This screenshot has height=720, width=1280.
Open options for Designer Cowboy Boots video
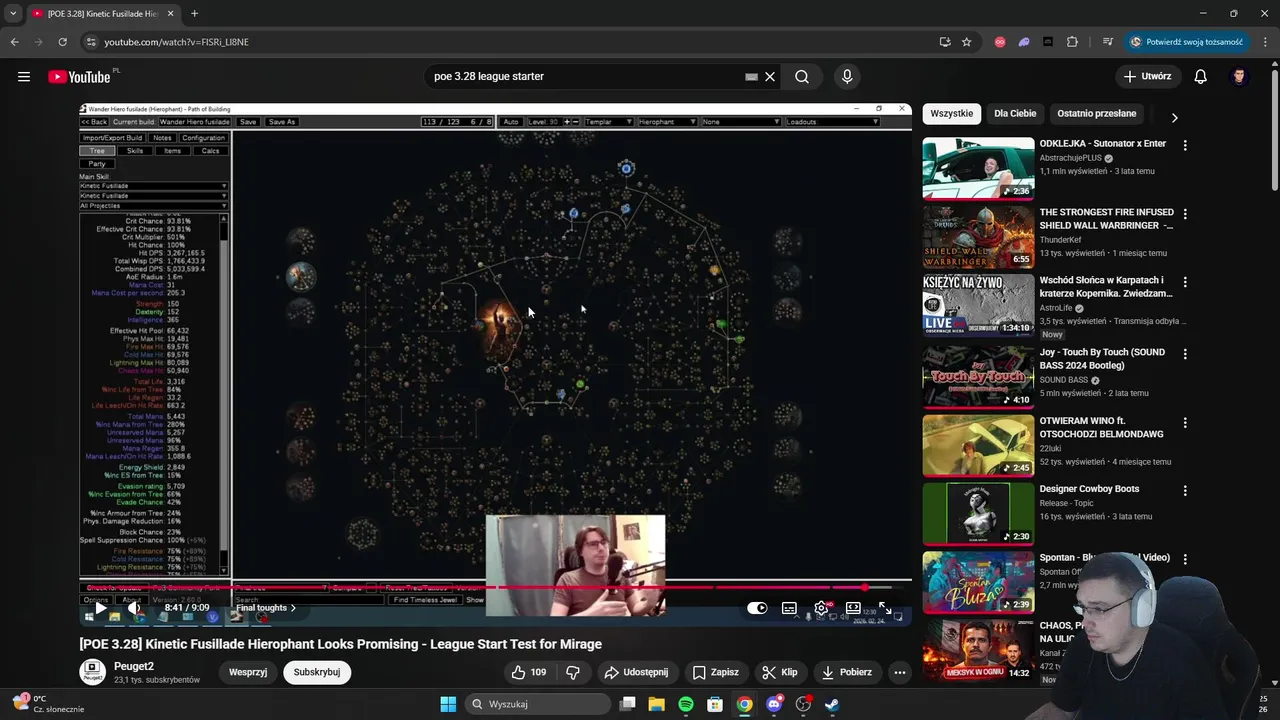click(1185, 491)
